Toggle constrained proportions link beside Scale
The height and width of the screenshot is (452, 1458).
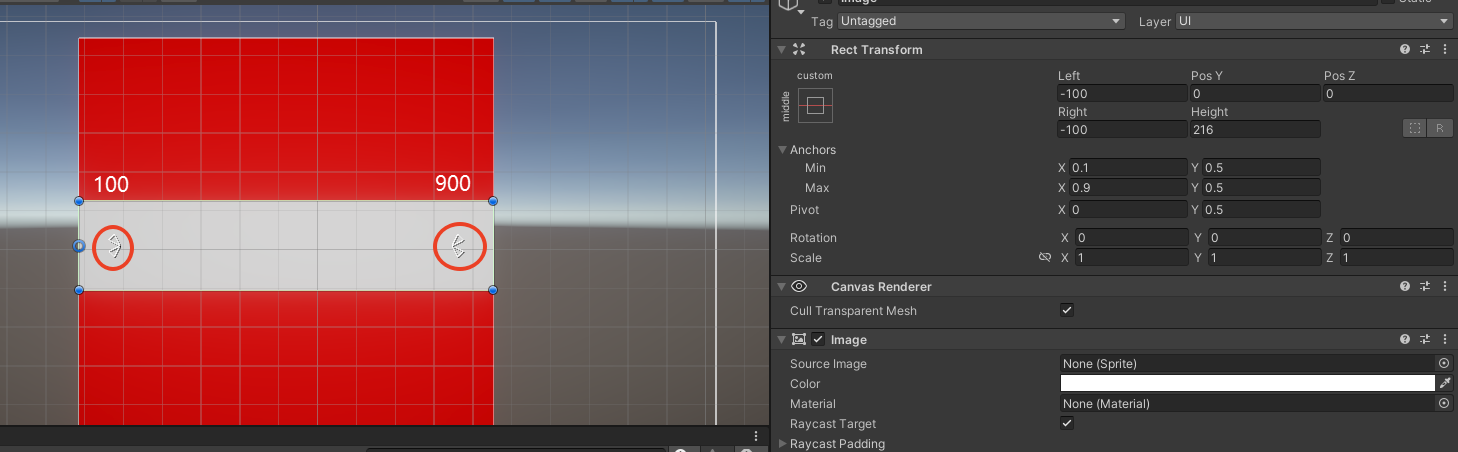click(1045, 258)
